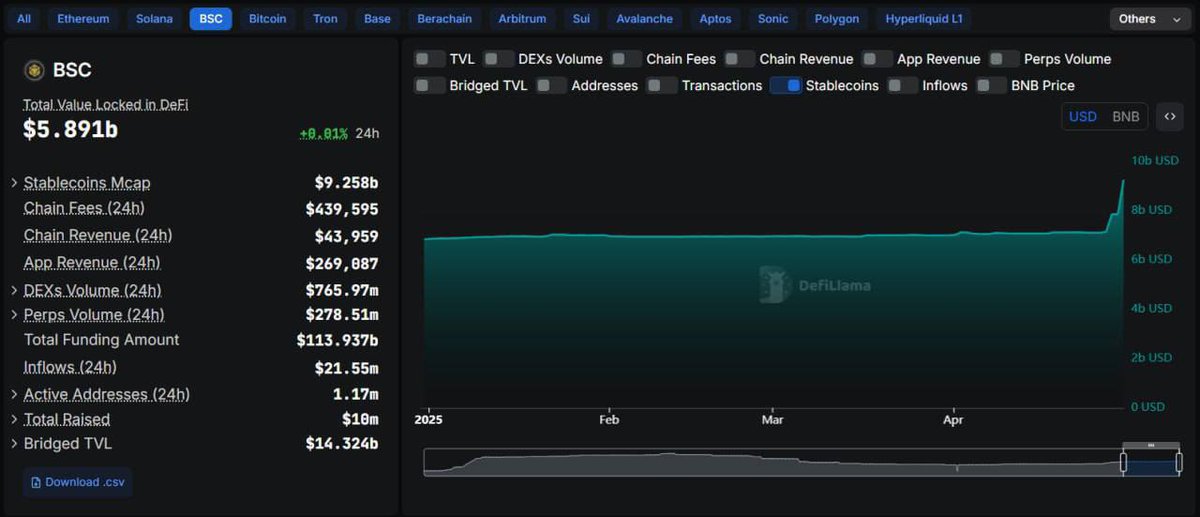1200x517 pixels.
Task: Click the Download .csv button
Action: (x=78, y=482)
